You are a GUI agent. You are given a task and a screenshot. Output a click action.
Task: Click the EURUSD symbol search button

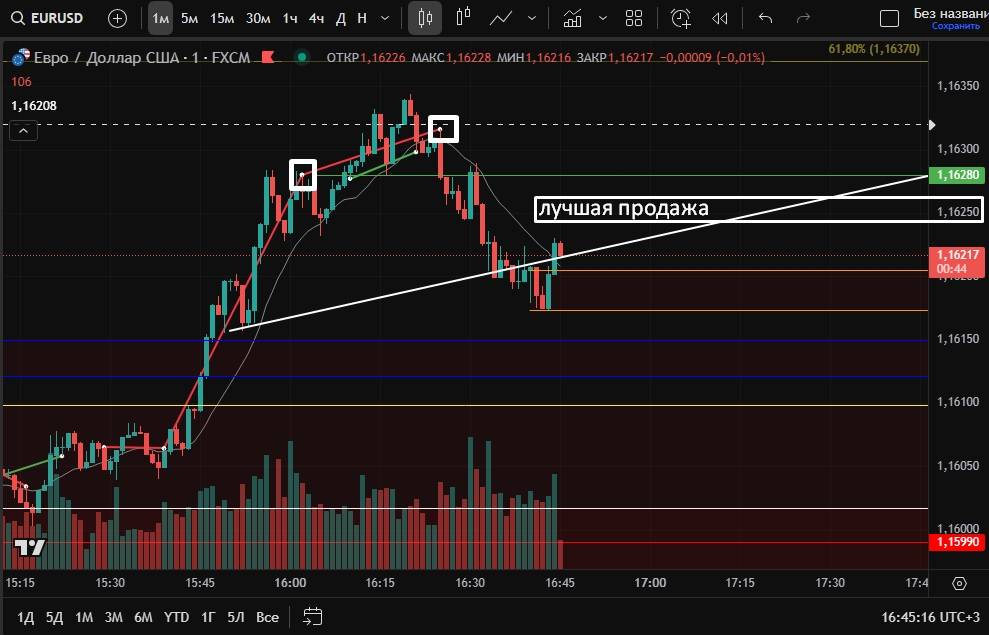click(x=50, y=18)
